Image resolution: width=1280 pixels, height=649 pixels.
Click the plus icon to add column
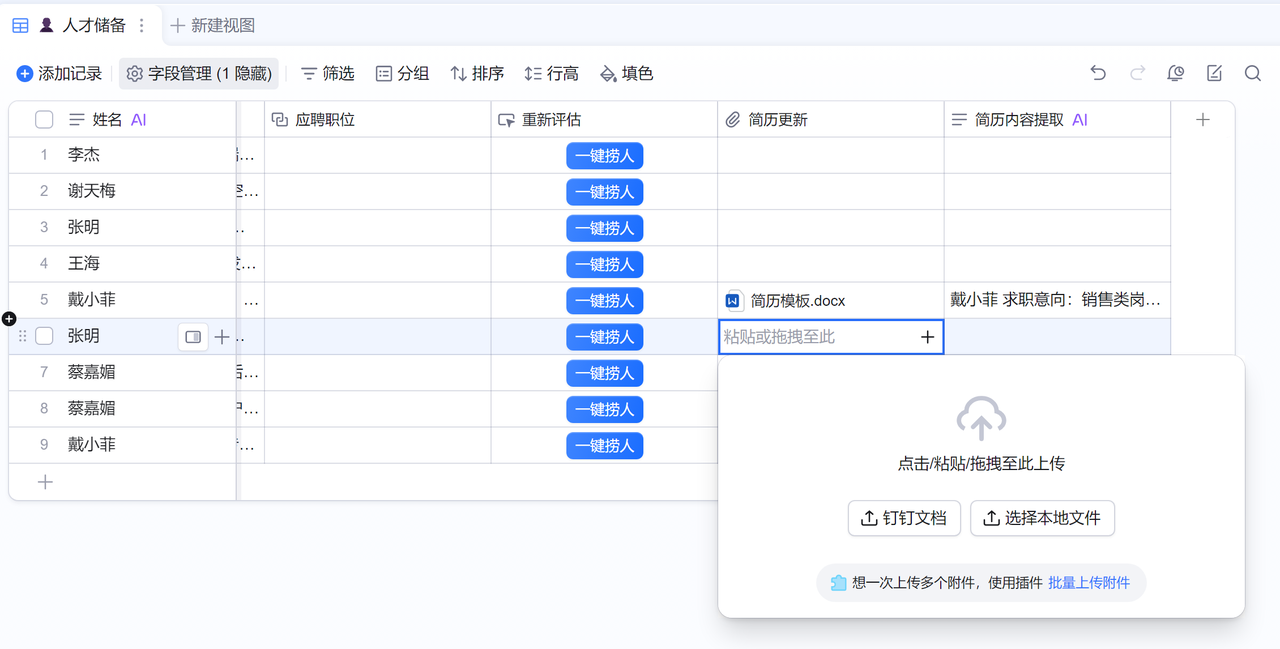1203,120
